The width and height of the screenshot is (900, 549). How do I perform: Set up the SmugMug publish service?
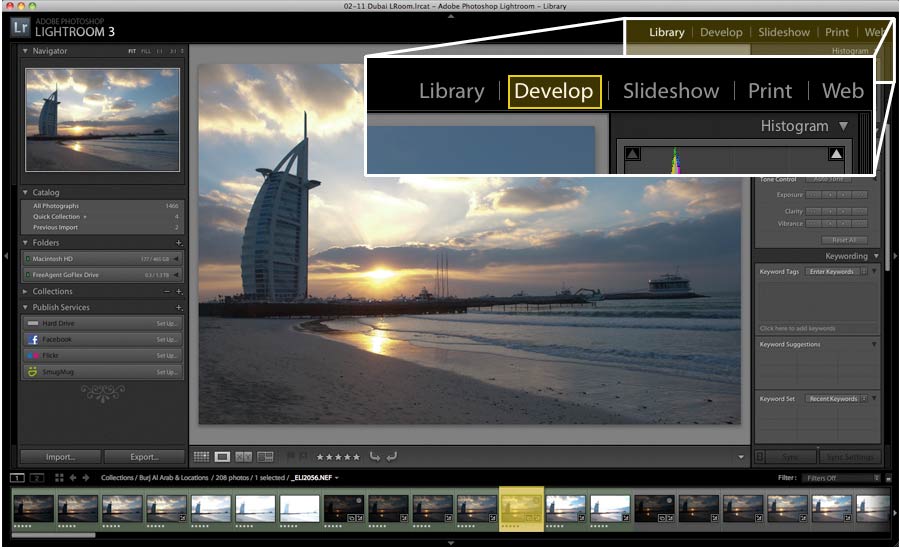click(166, 372)
